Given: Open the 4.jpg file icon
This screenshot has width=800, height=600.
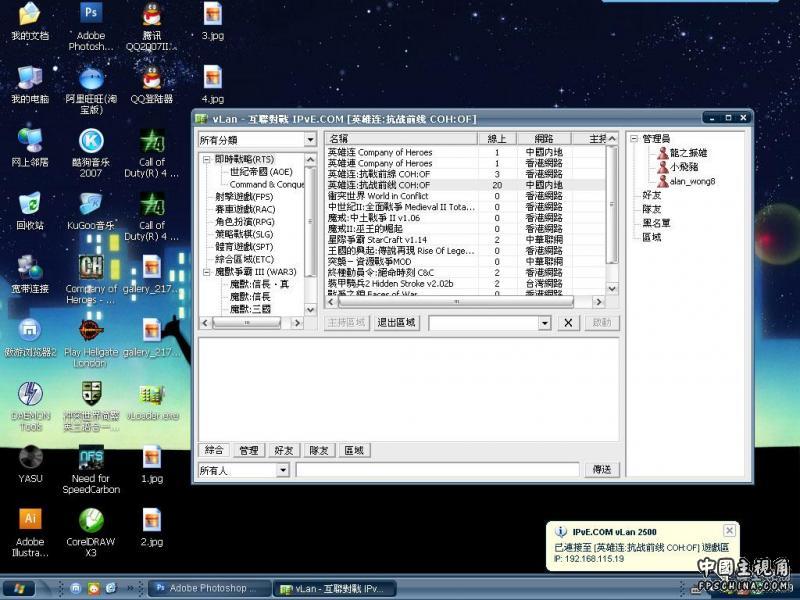Looking at the screenshot, I should (212, 85).
